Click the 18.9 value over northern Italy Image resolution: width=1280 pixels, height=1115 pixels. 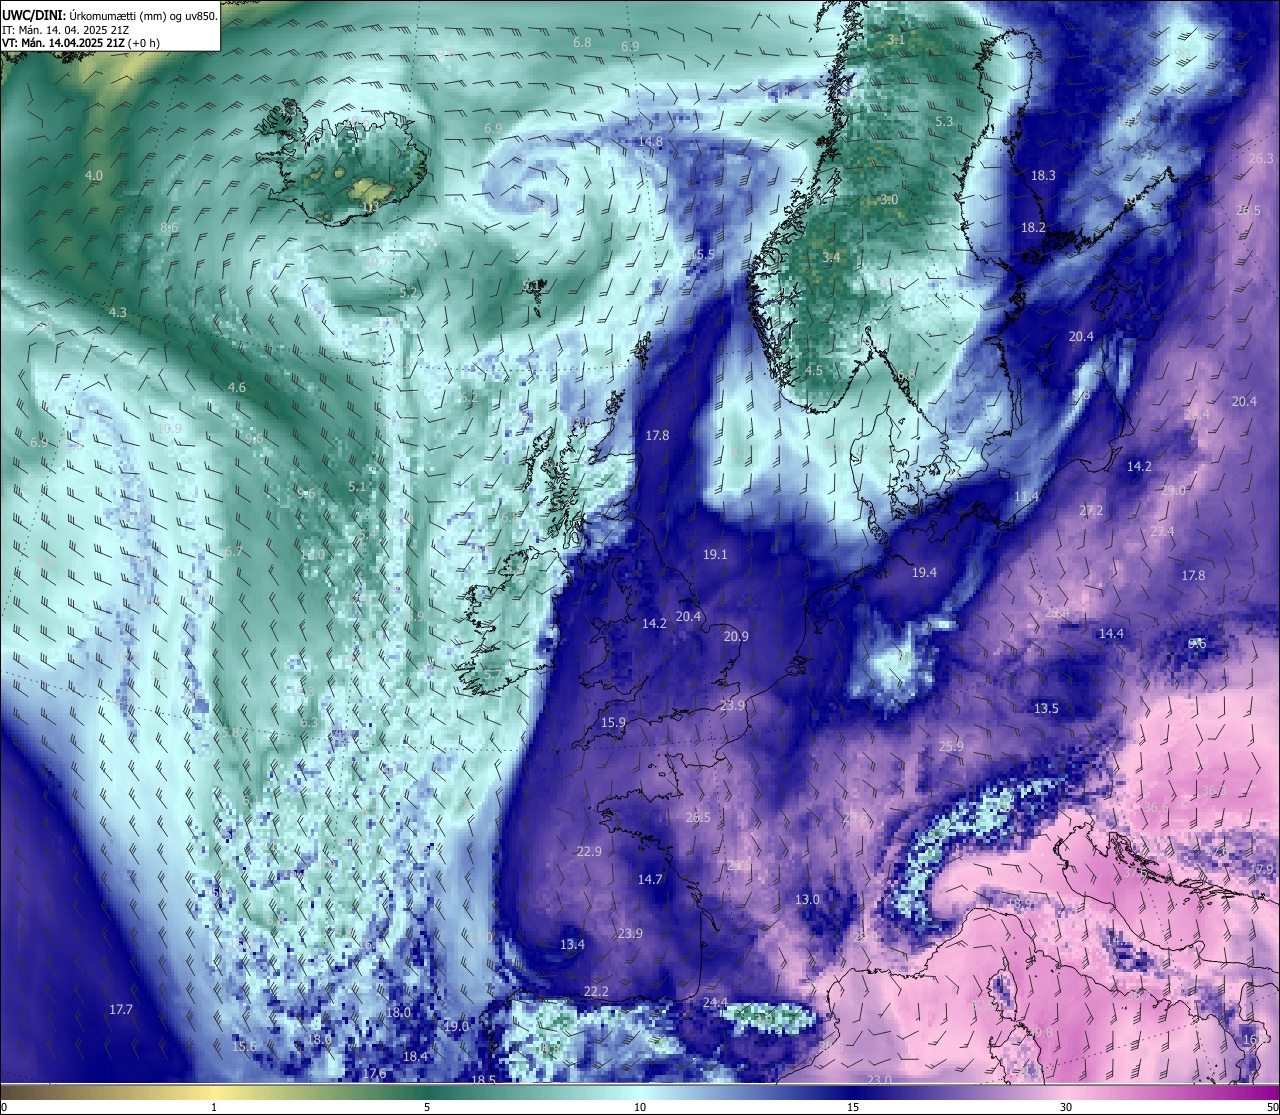pyautogui.click(x=1019, y=903)
